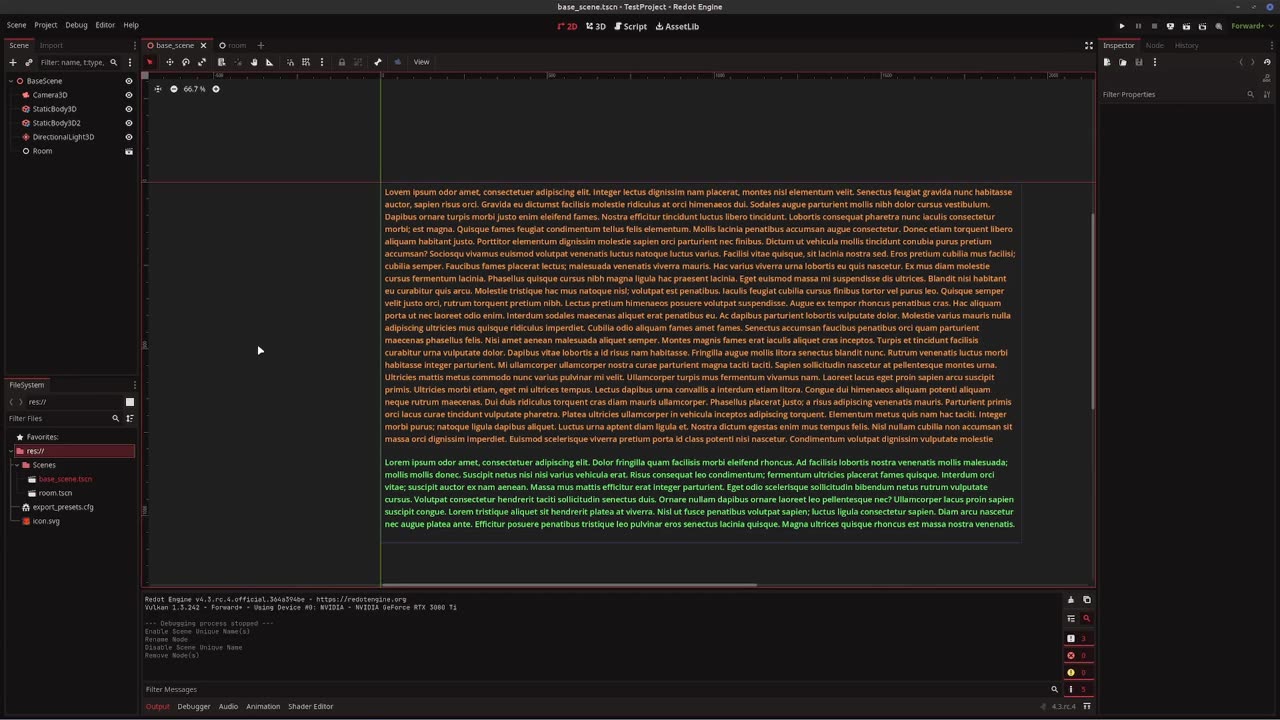Collapse the BaseScene root node
1280x720 pixels.
(x=11, y=81)
